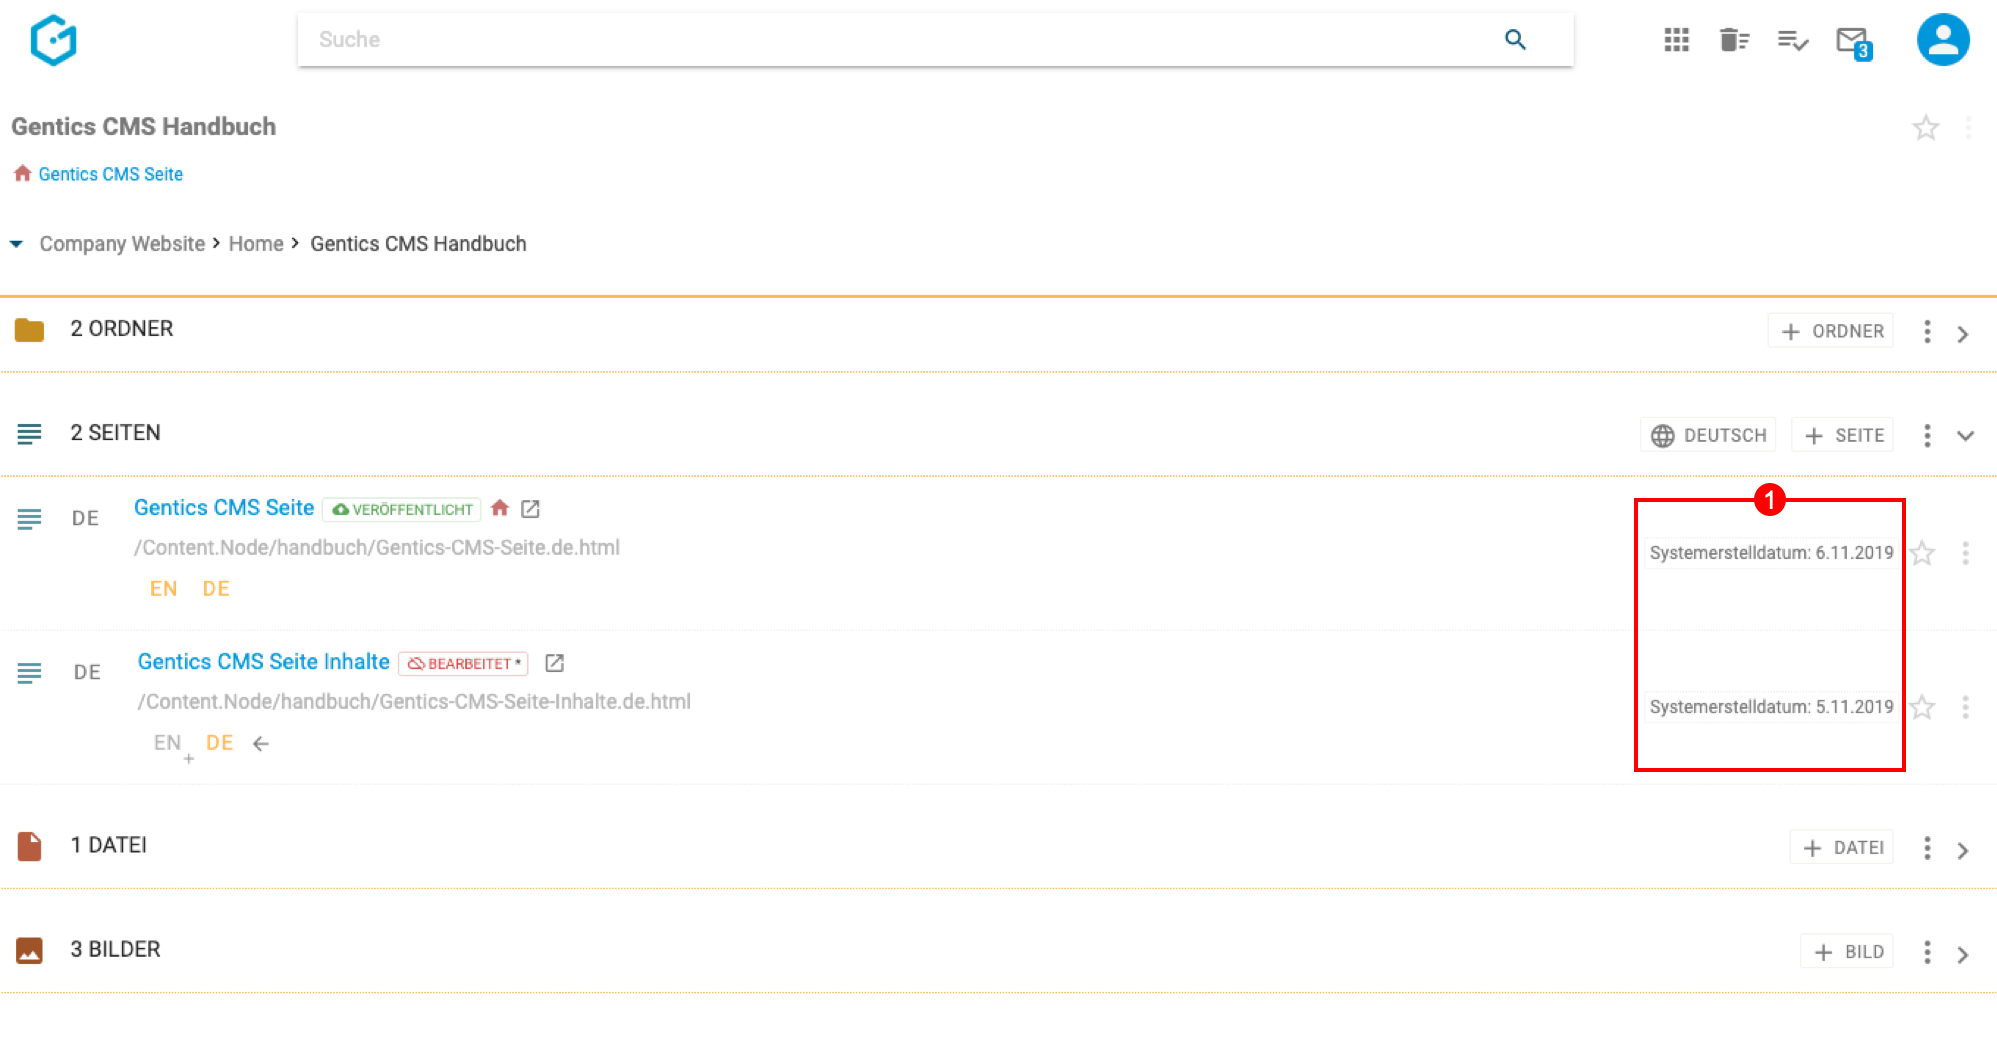Click the Seiten section pages icon
The width and height of the screenshot is (1997, 1050).
click(x=29, y=434)
